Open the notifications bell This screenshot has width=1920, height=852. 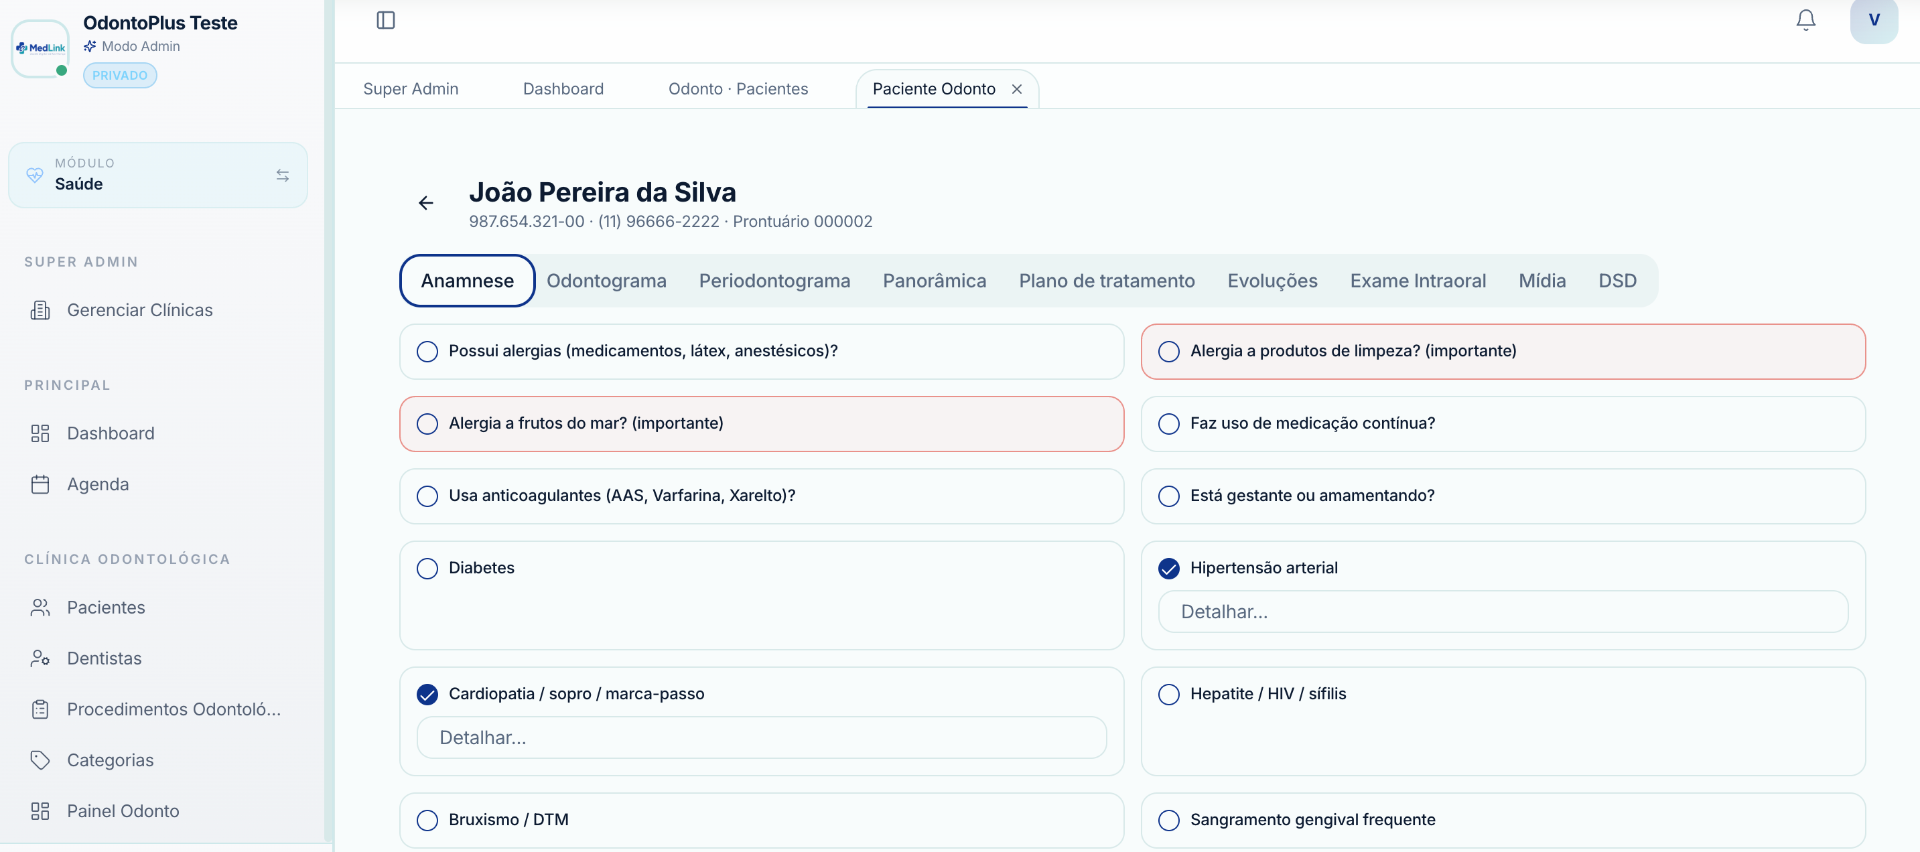click(1806, 20)
